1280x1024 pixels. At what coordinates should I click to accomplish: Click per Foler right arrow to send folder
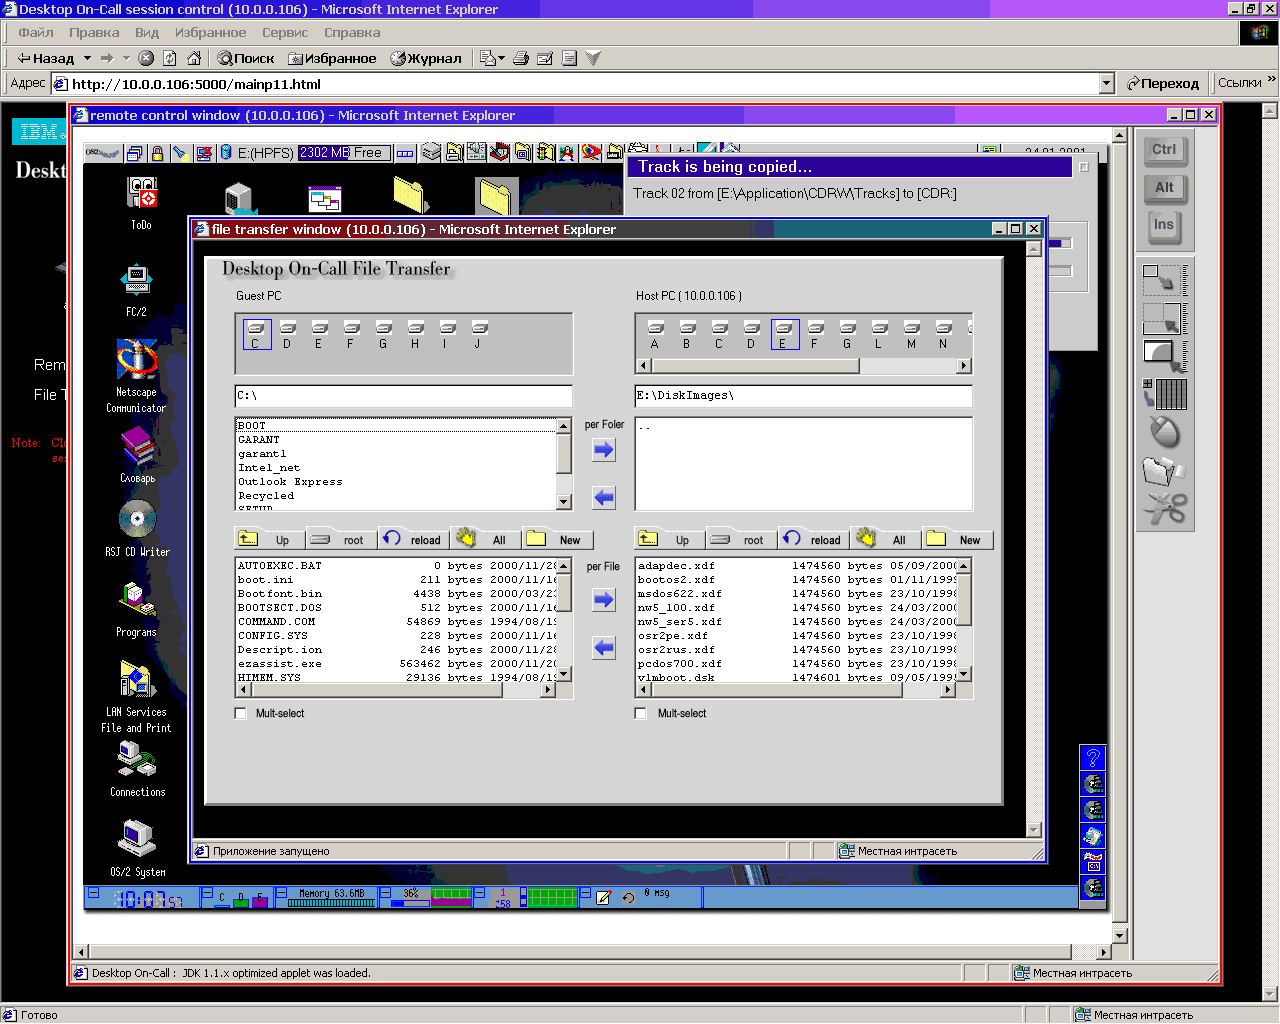tap(603, 450)
